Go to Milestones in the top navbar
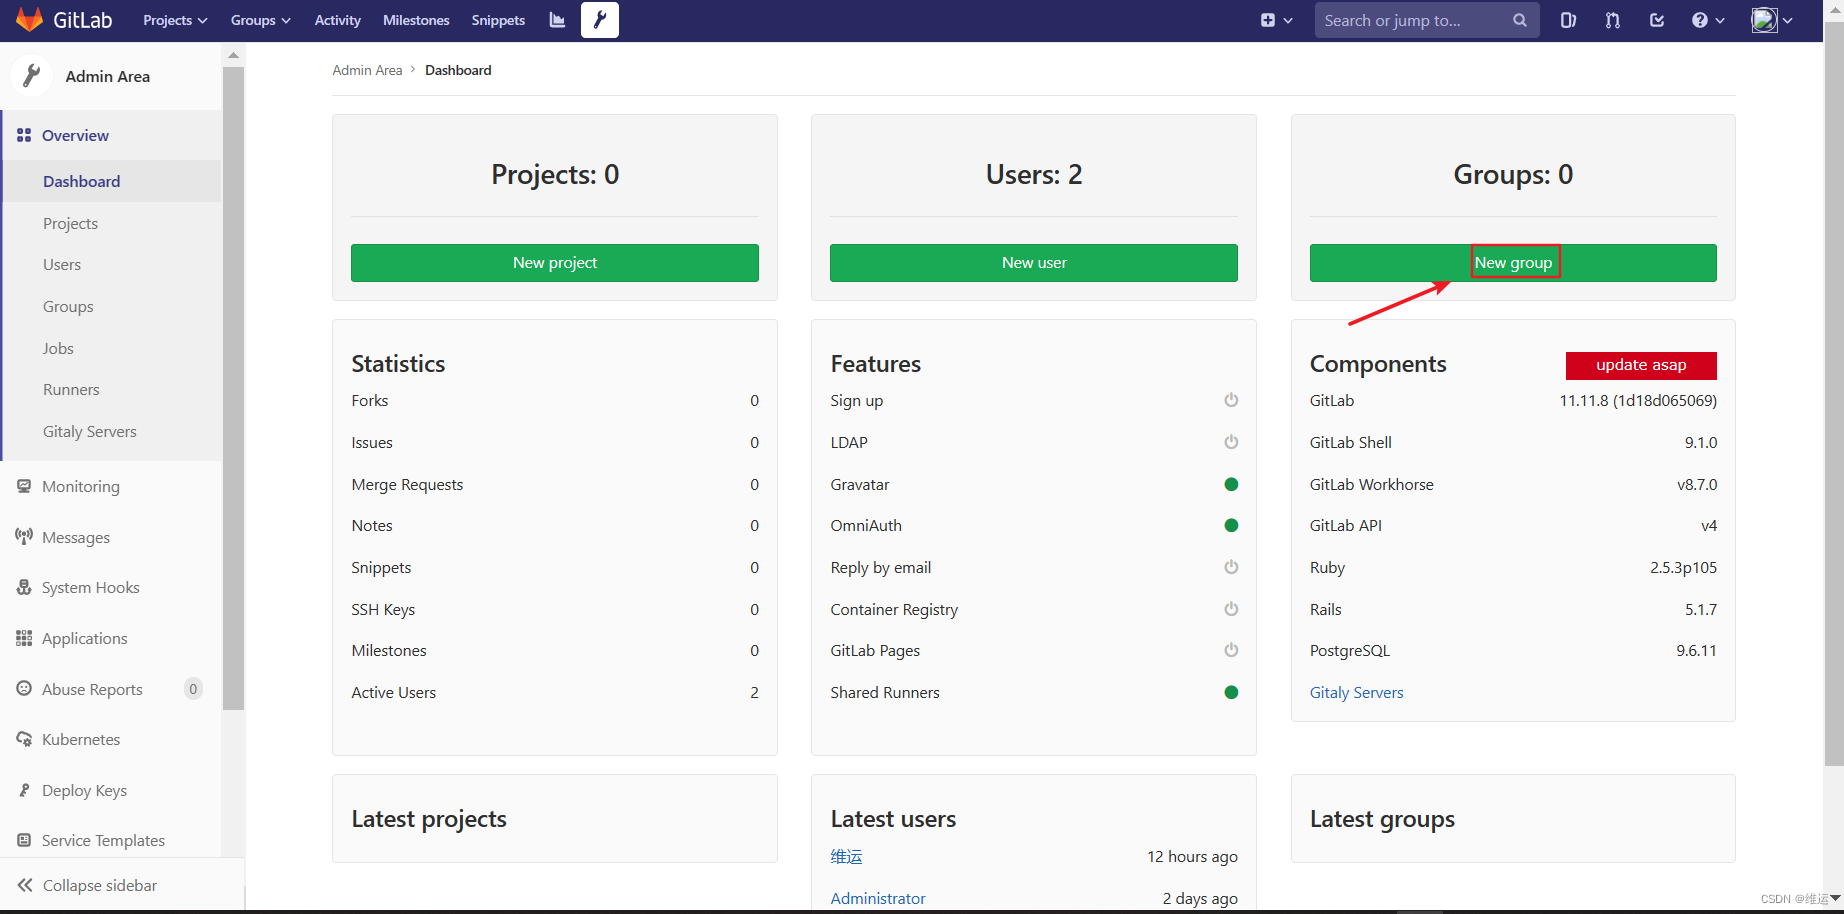This screenshot has height=914, width=1844. coord(416,20)
